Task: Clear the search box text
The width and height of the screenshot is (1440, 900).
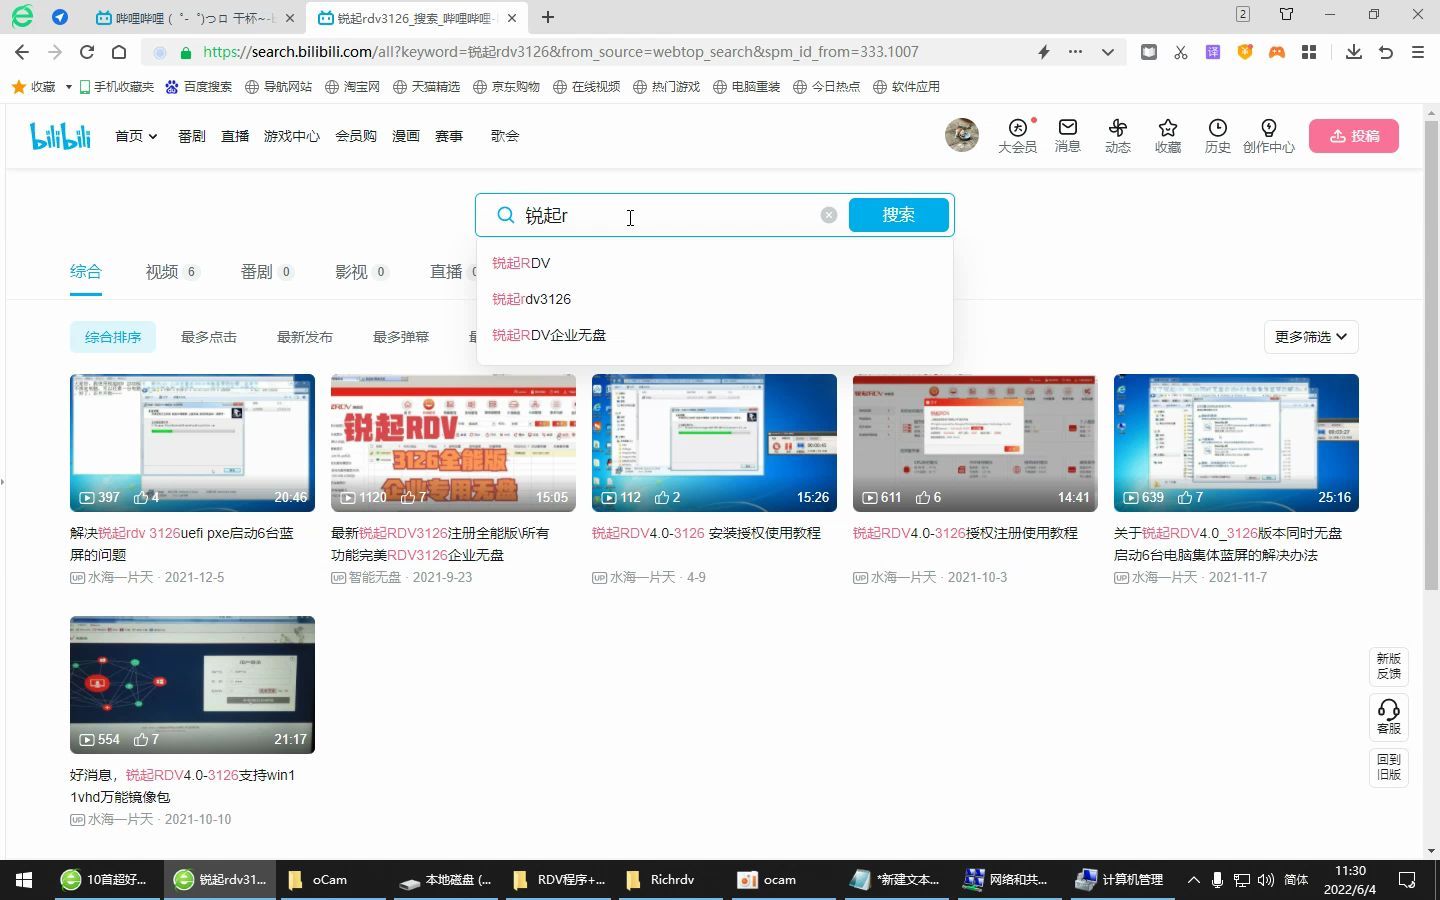Action: click(x=828, y=215)
